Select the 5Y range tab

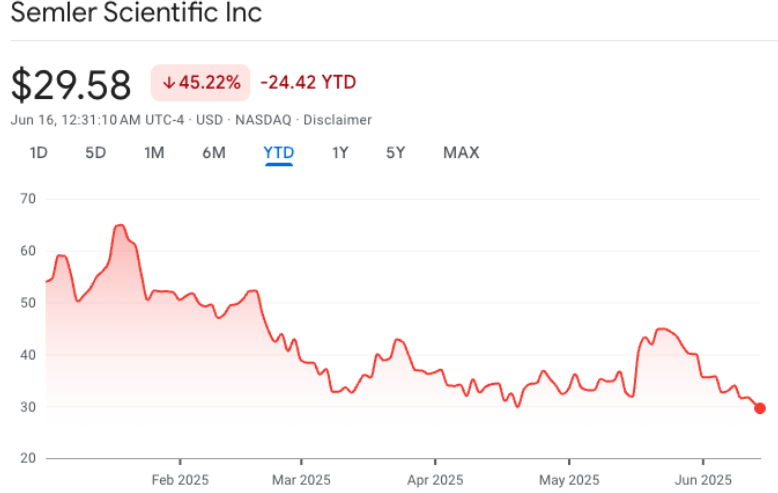click(x=396, y=153)
